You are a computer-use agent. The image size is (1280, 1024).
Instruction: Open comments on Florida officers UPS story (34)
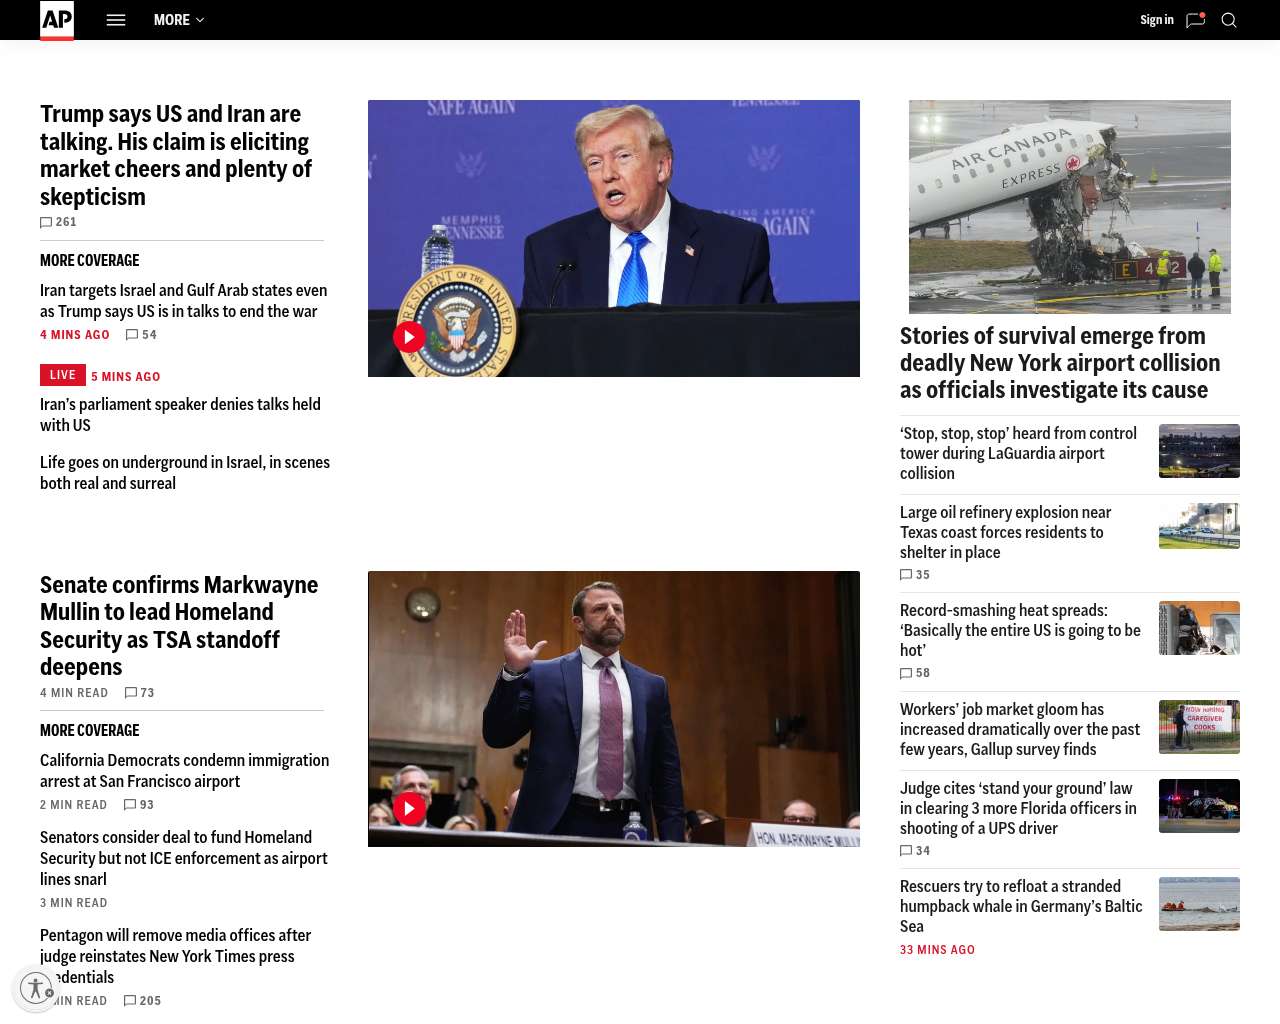tap(915, 851)
